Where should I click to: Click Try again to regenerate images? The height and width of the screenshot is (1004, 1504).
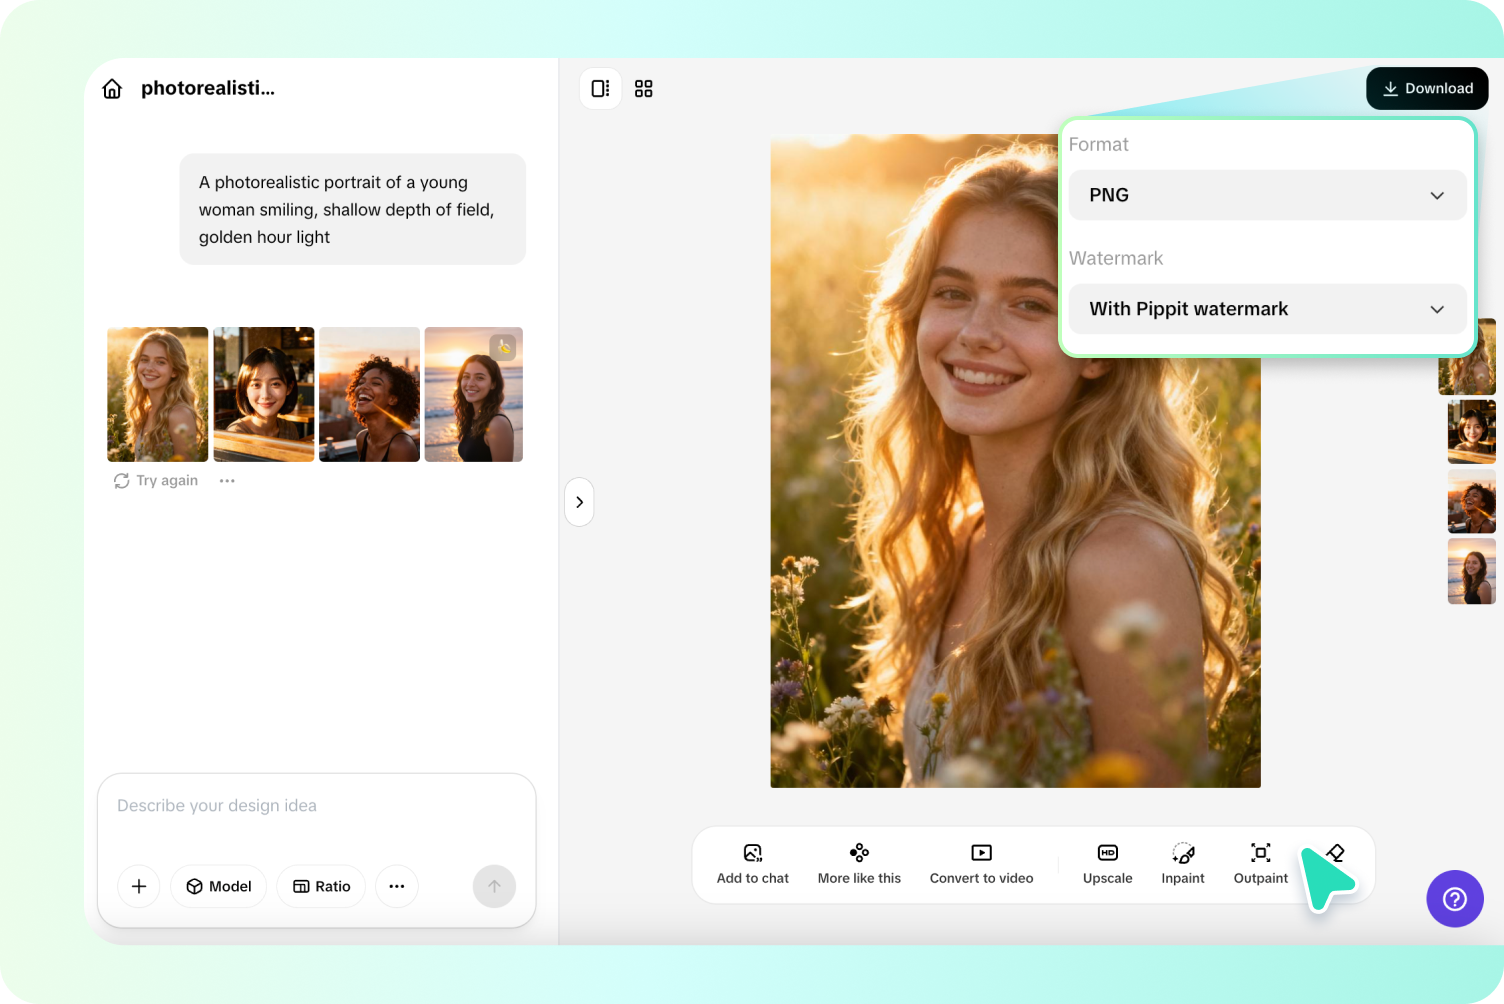pyautogui.click(x=156, y=481)
